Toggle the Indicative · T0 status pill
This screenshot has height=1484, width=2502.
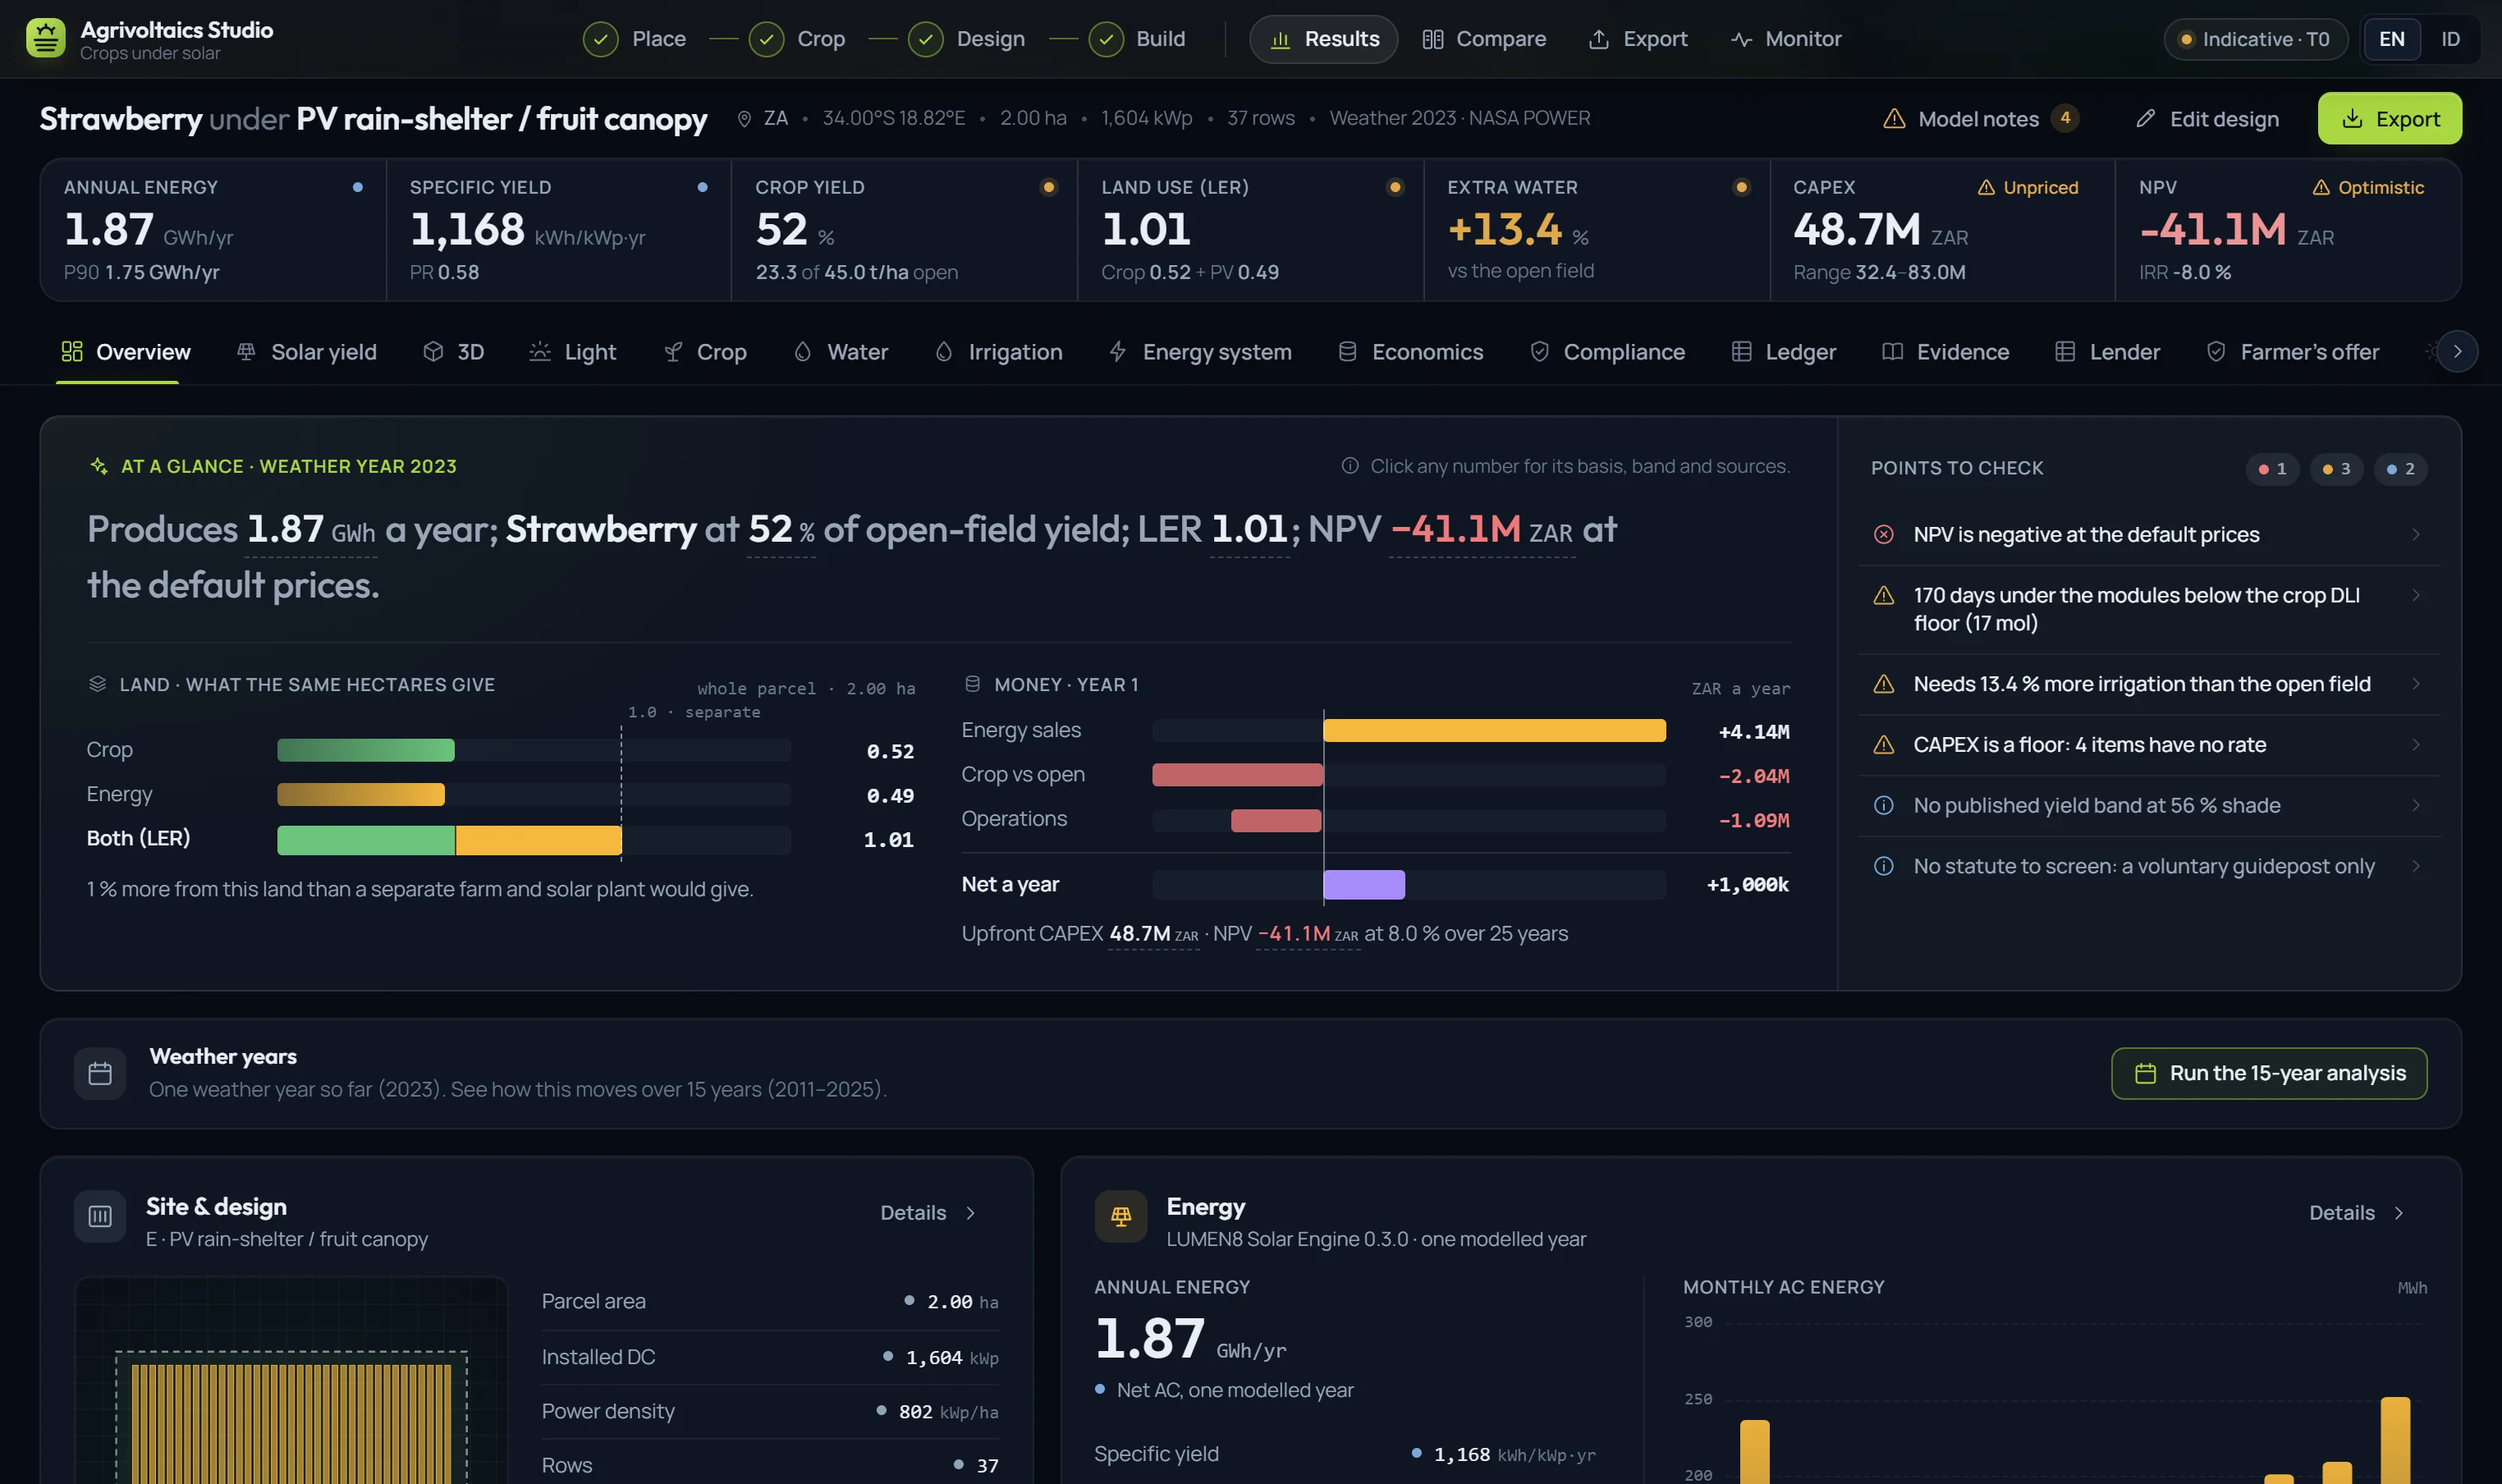[x=2255, y=39]
